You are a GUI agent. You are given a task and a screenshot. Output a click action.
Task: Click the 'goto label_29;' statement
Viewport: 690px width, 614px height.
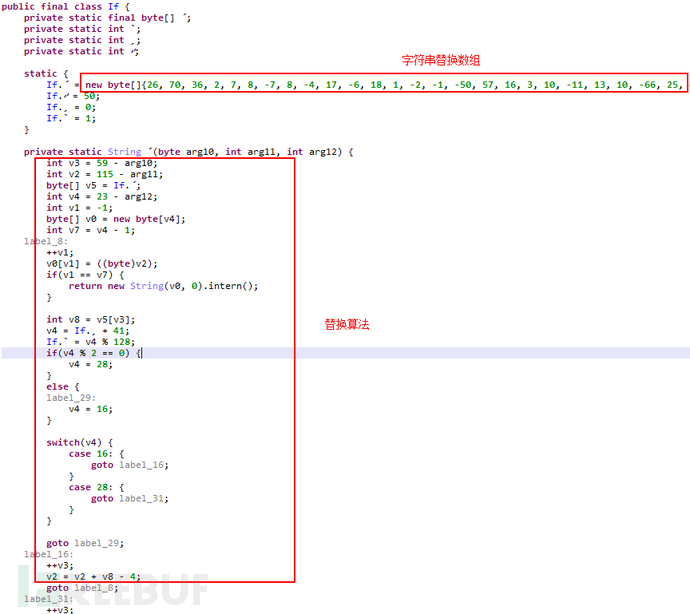(x=85, y=543)
